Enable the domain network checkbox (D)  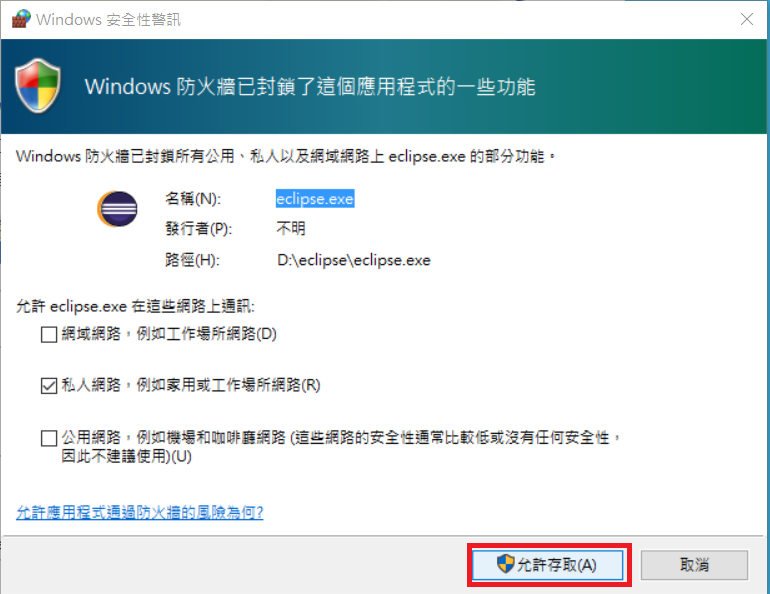[49, 335]
